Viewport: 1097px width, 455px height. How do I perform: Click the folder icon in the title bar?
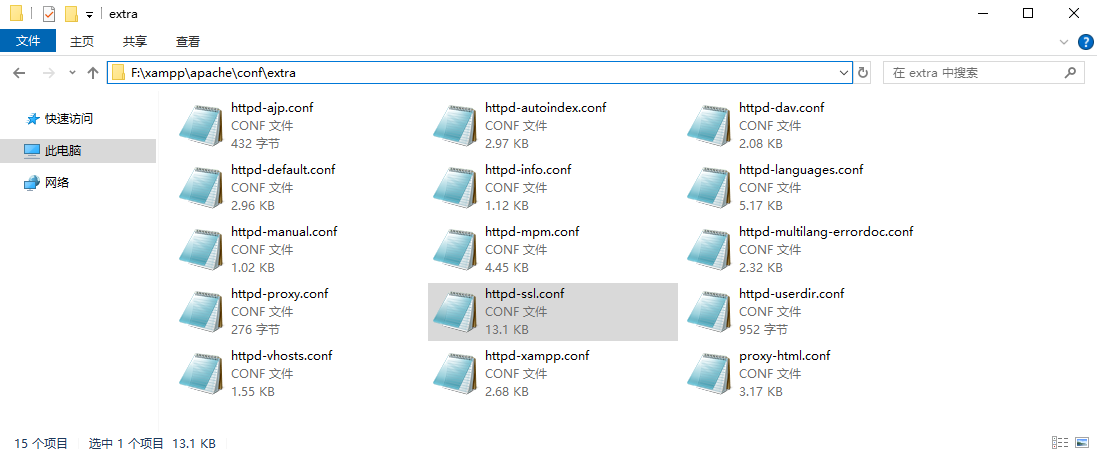(x=17, y=14)
